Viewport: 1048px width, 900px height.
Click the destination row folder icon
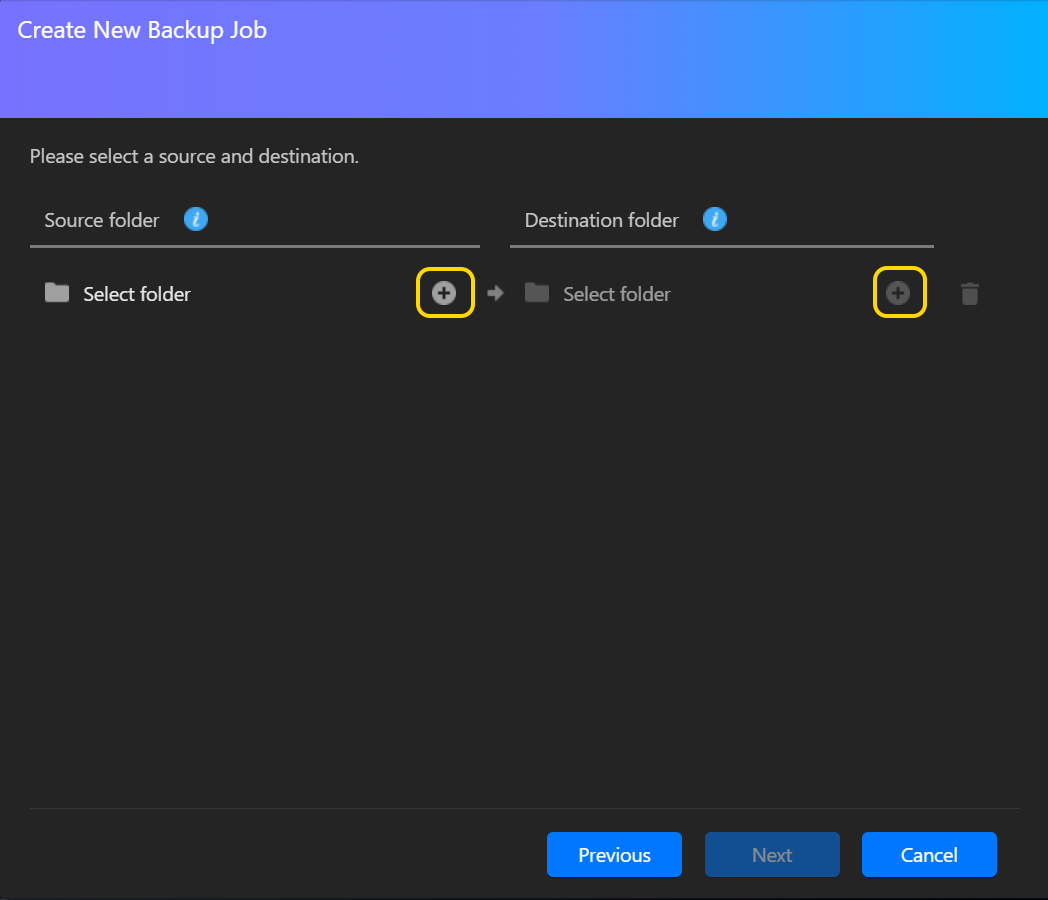(537, 293)
